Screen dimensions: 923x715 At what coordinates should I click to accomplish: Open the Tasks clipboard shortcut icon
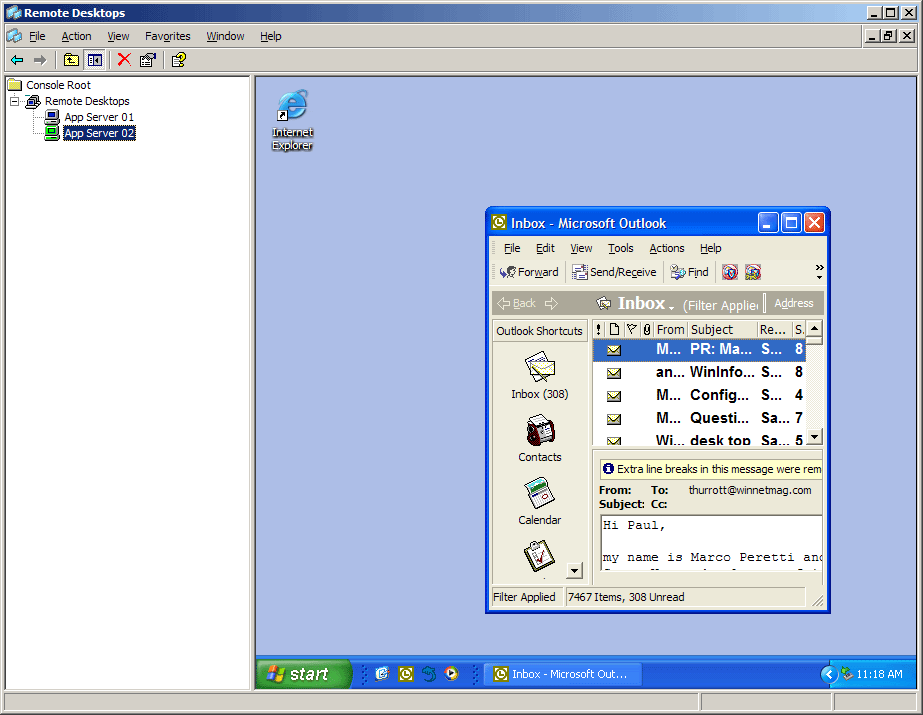[539, 556]
